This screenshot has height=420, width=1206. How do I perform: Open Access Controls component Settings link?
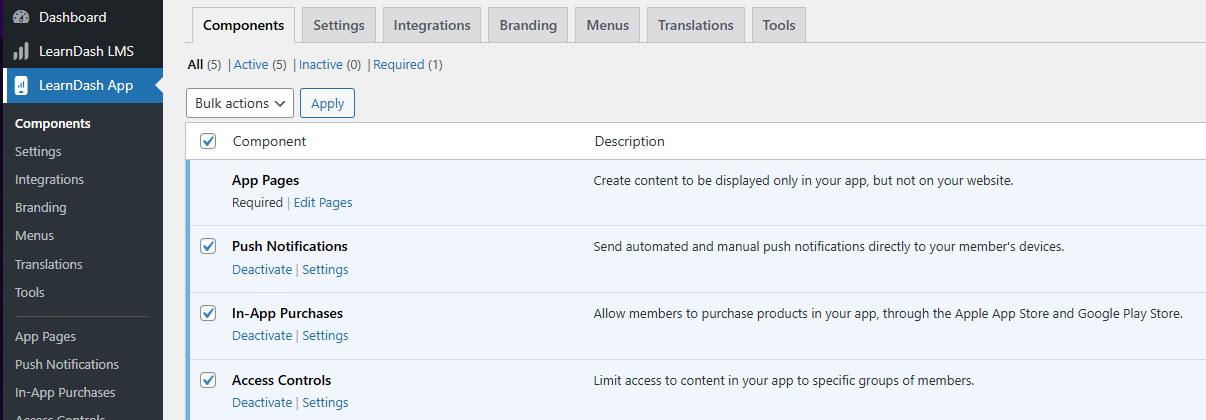[x=325, y=403]
